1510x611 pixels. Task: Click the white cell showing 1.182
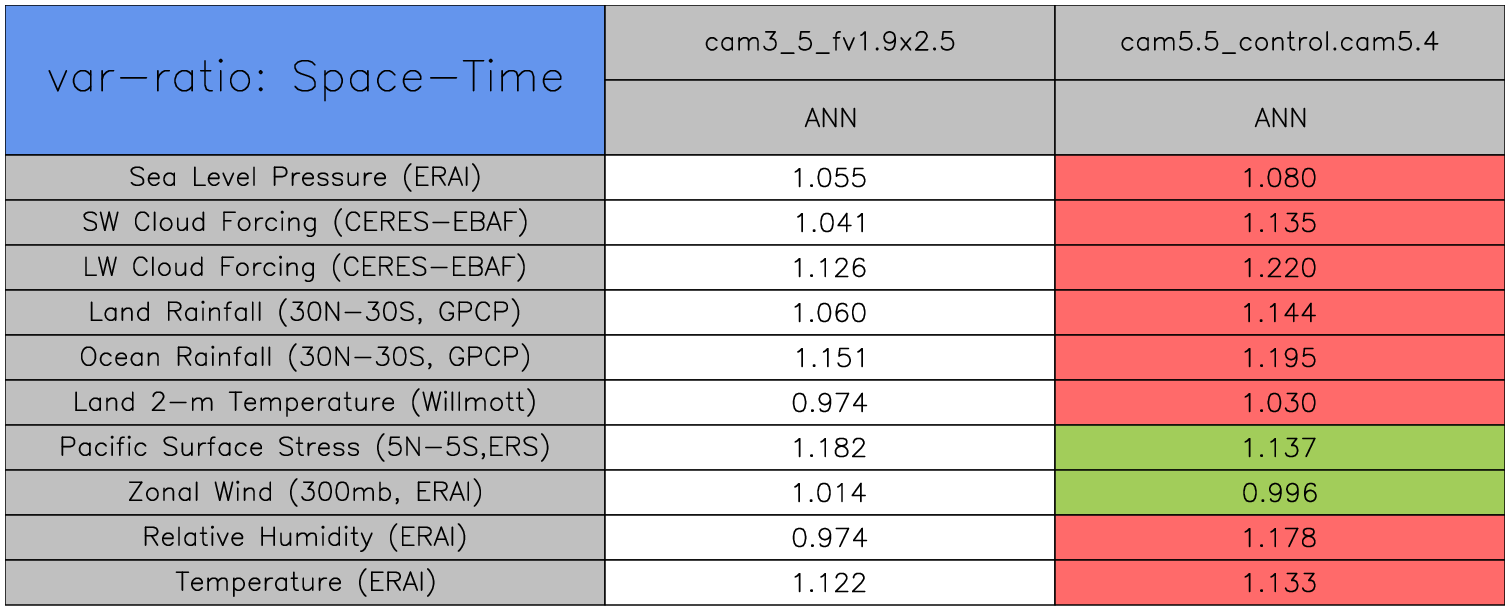pos(830,447)
